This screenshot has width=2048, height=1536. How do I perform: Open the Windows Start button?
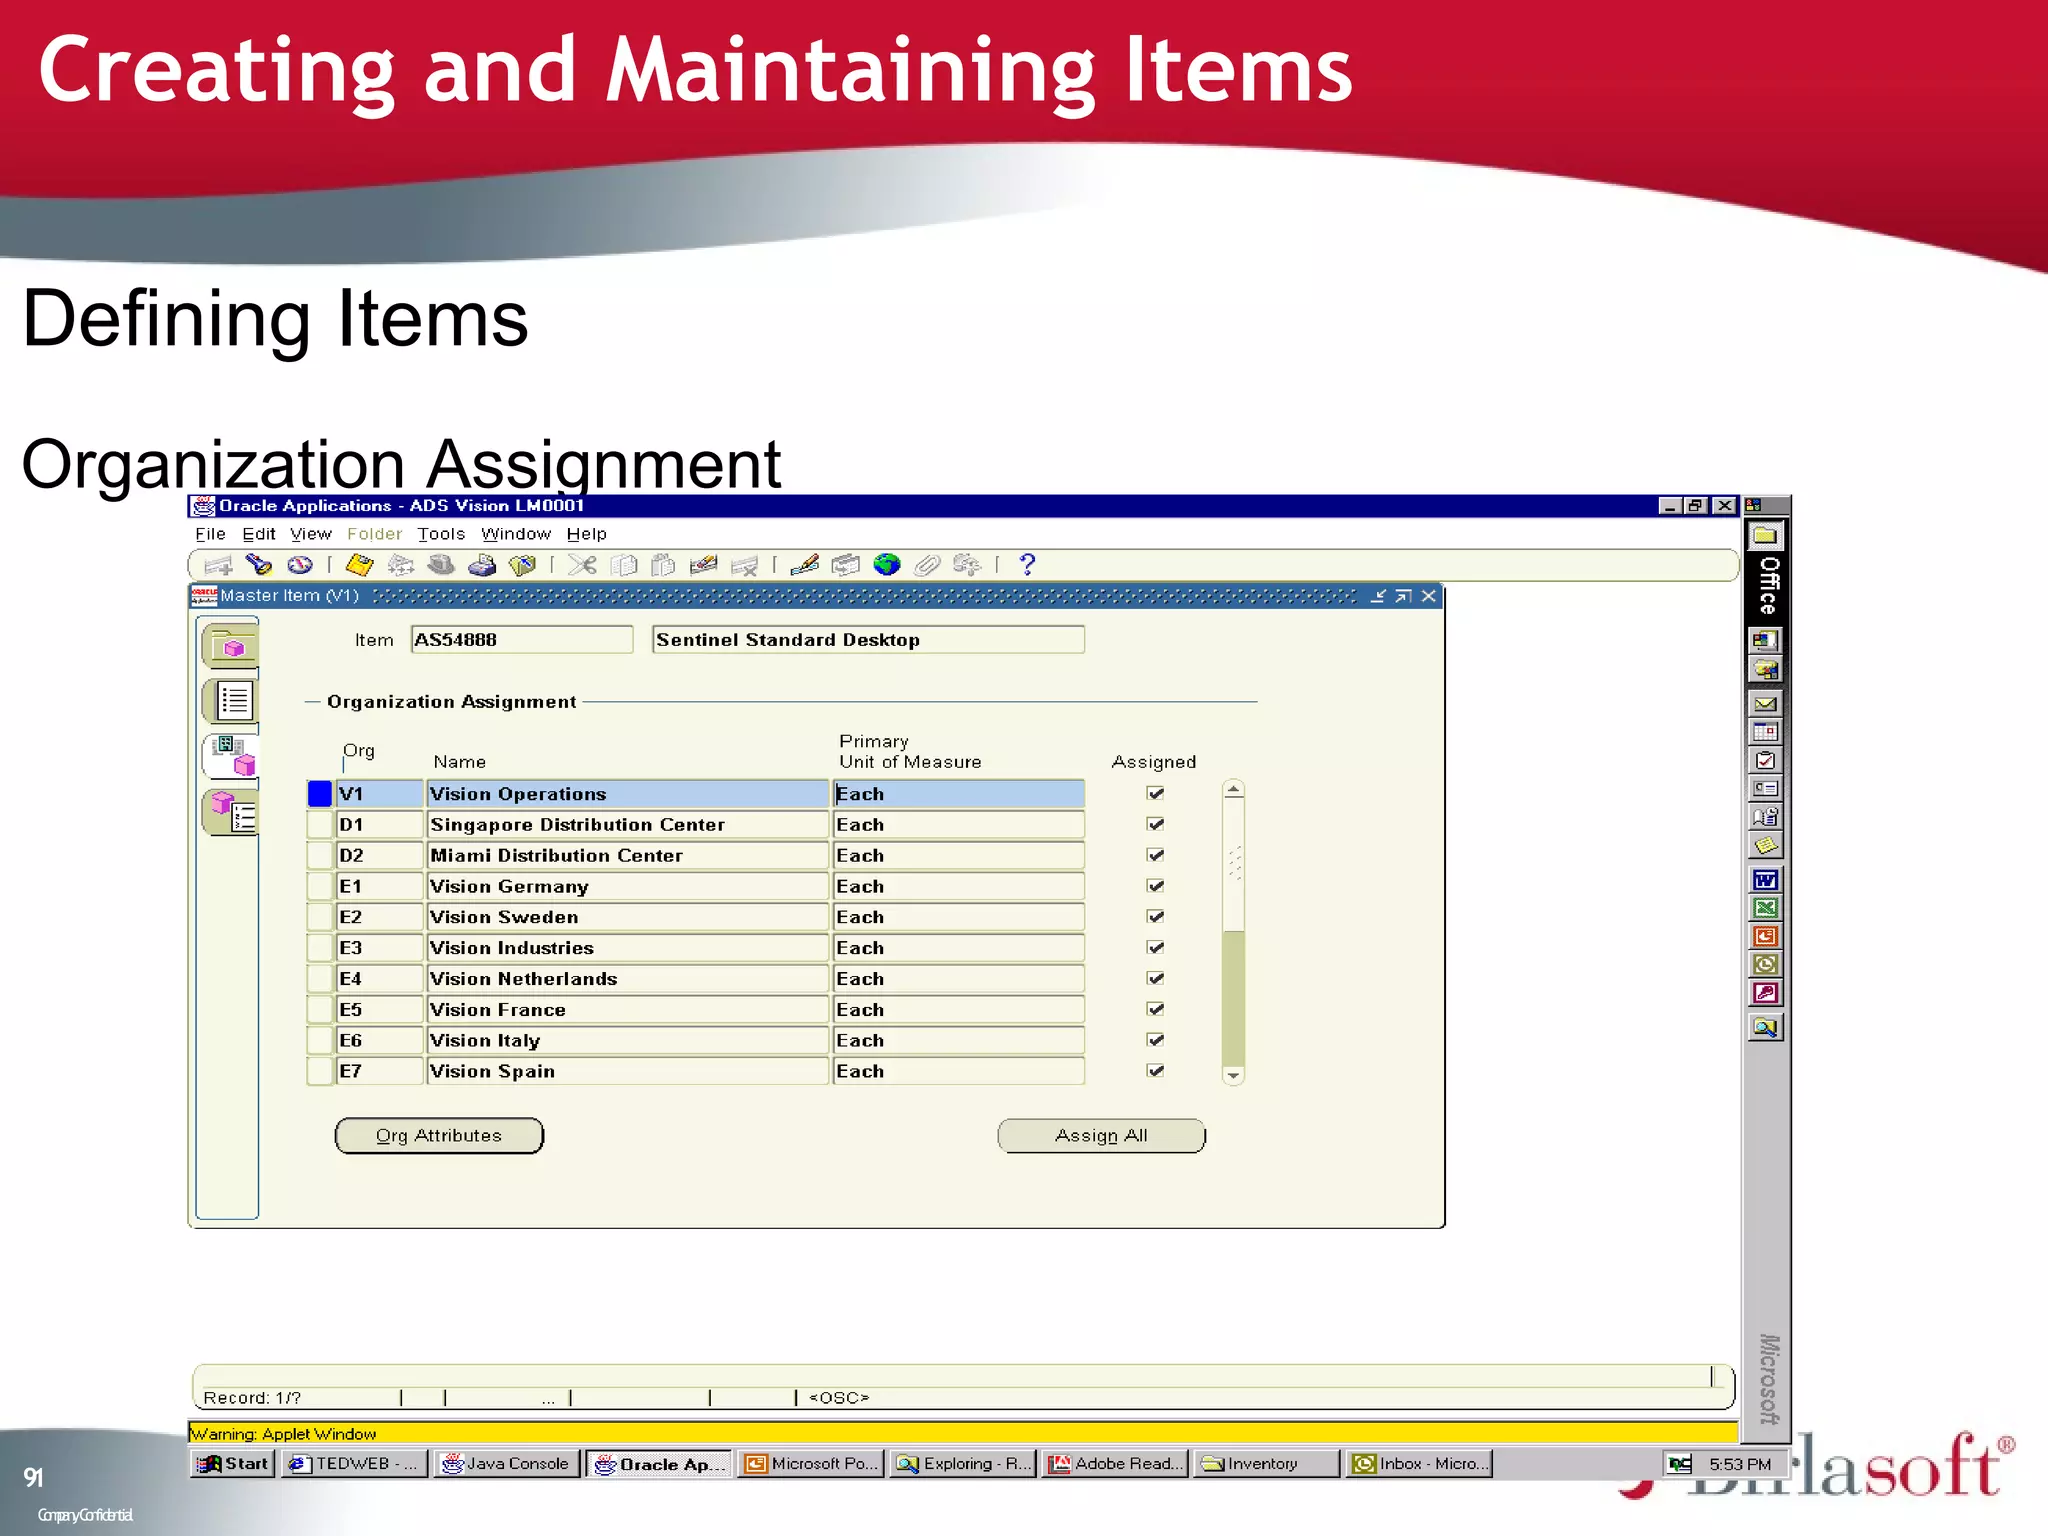(232, 1464)
